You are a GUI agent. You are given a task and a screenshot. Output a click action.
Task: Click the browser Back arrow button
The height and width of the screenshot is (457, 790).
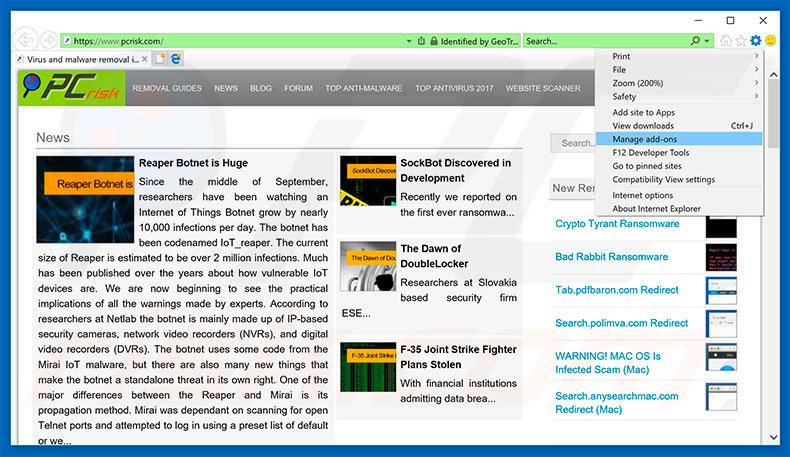tap(25, 40)
